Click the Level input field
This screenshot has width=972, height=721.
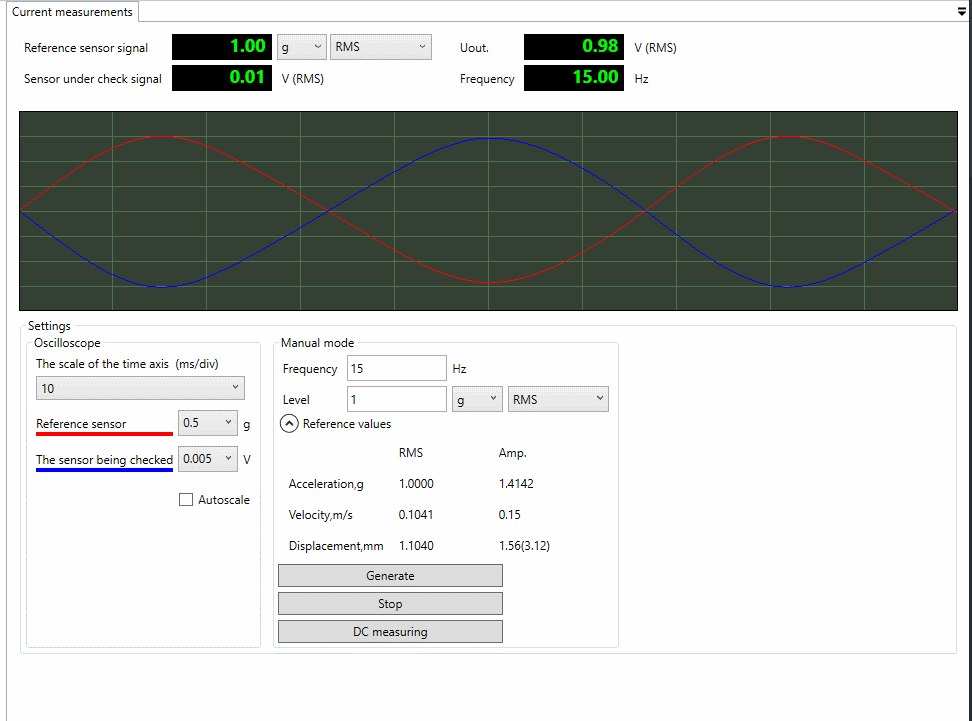tap(396, 399)
